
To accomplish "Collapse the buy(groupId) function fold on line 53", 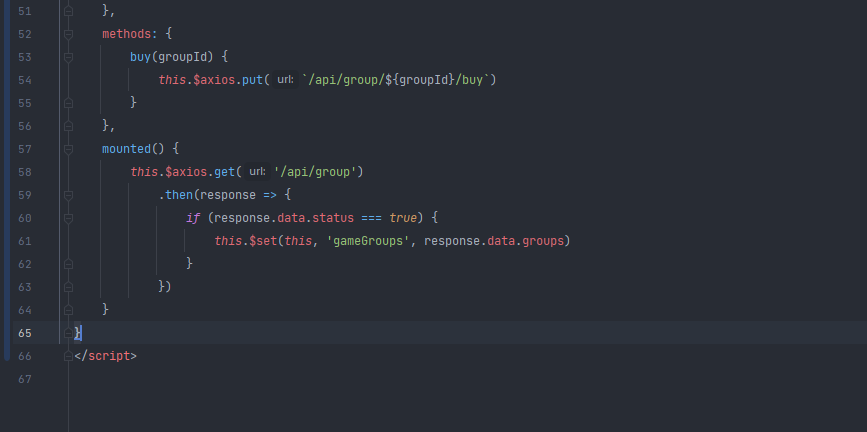I will [x=69, y=57].
